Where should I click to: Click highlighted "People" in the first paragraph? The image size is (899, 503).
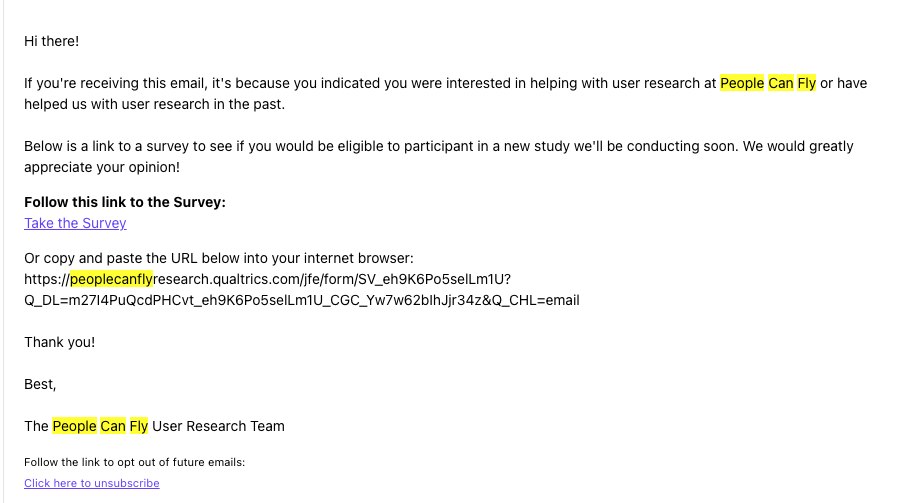742,84
